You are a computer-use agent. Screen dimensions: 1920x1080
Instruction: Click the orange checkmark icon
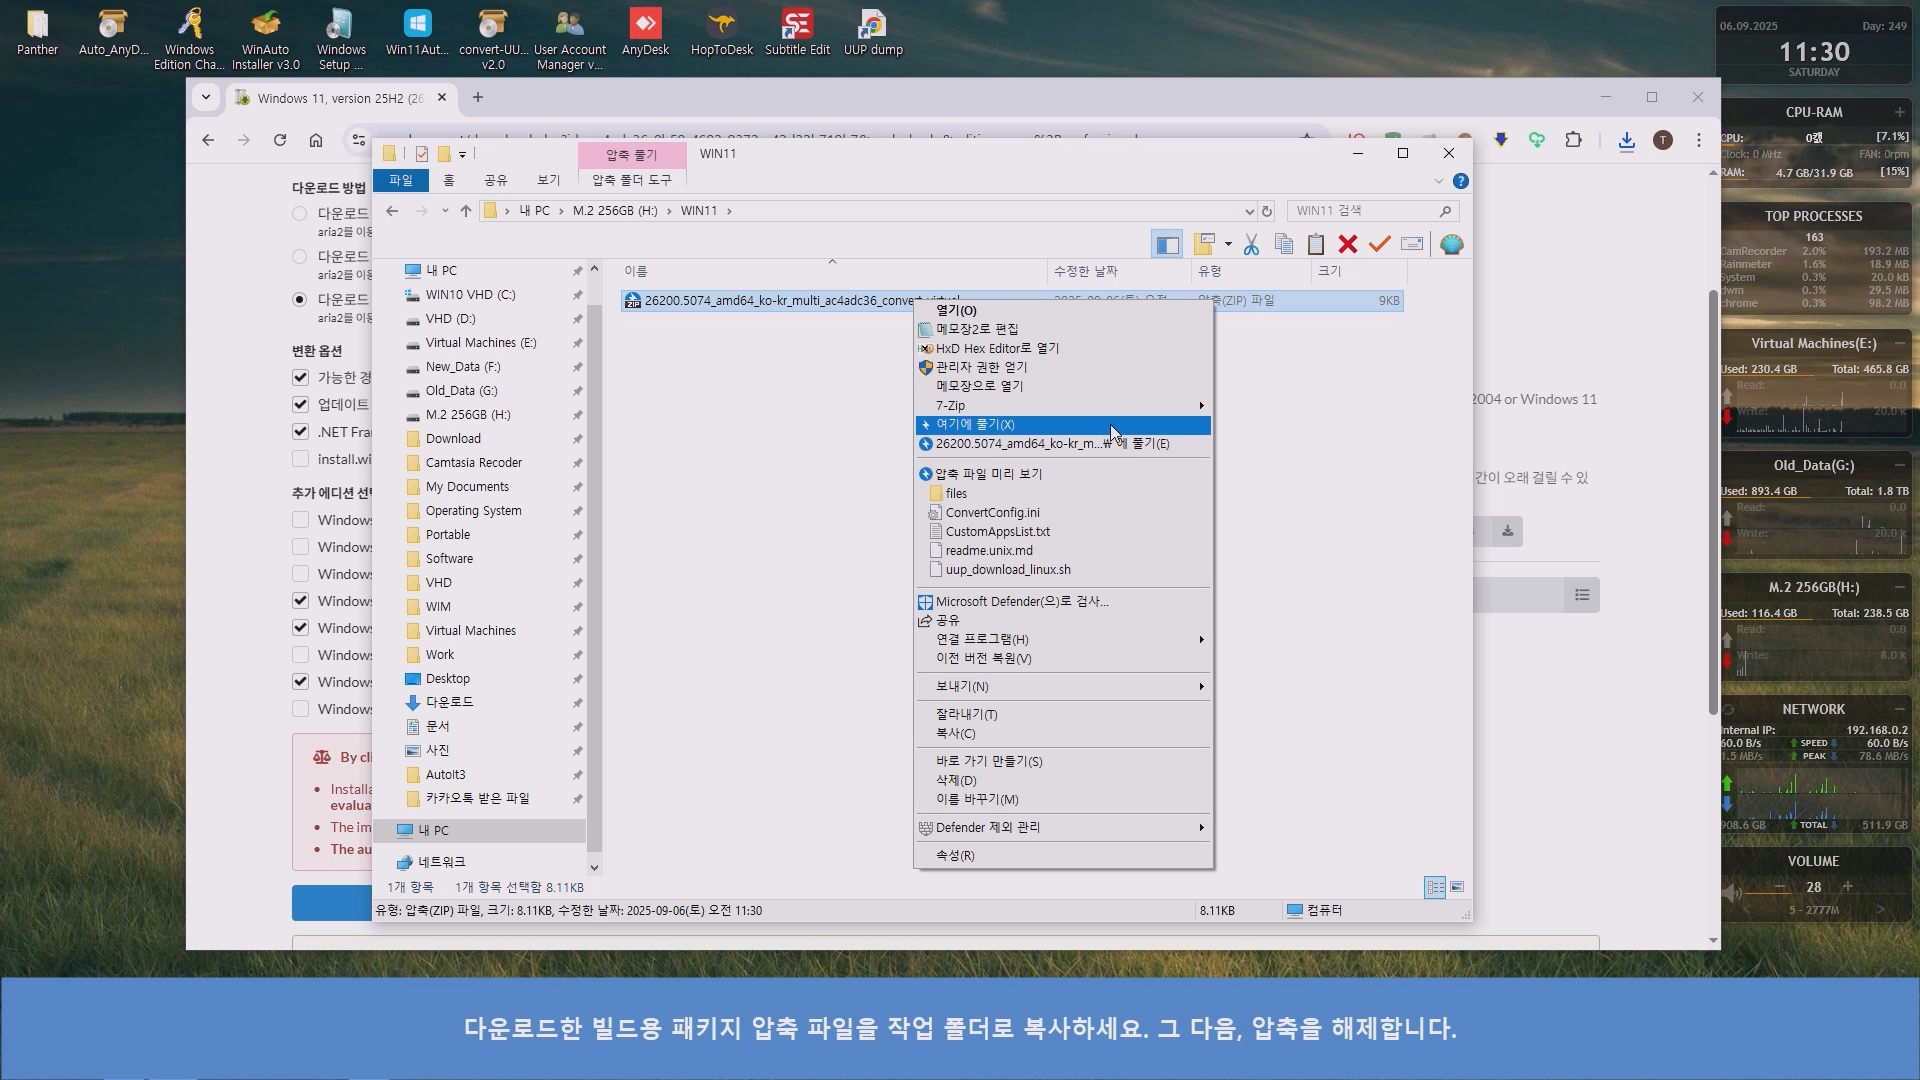pyautogui.click(x=1380, y=244)
